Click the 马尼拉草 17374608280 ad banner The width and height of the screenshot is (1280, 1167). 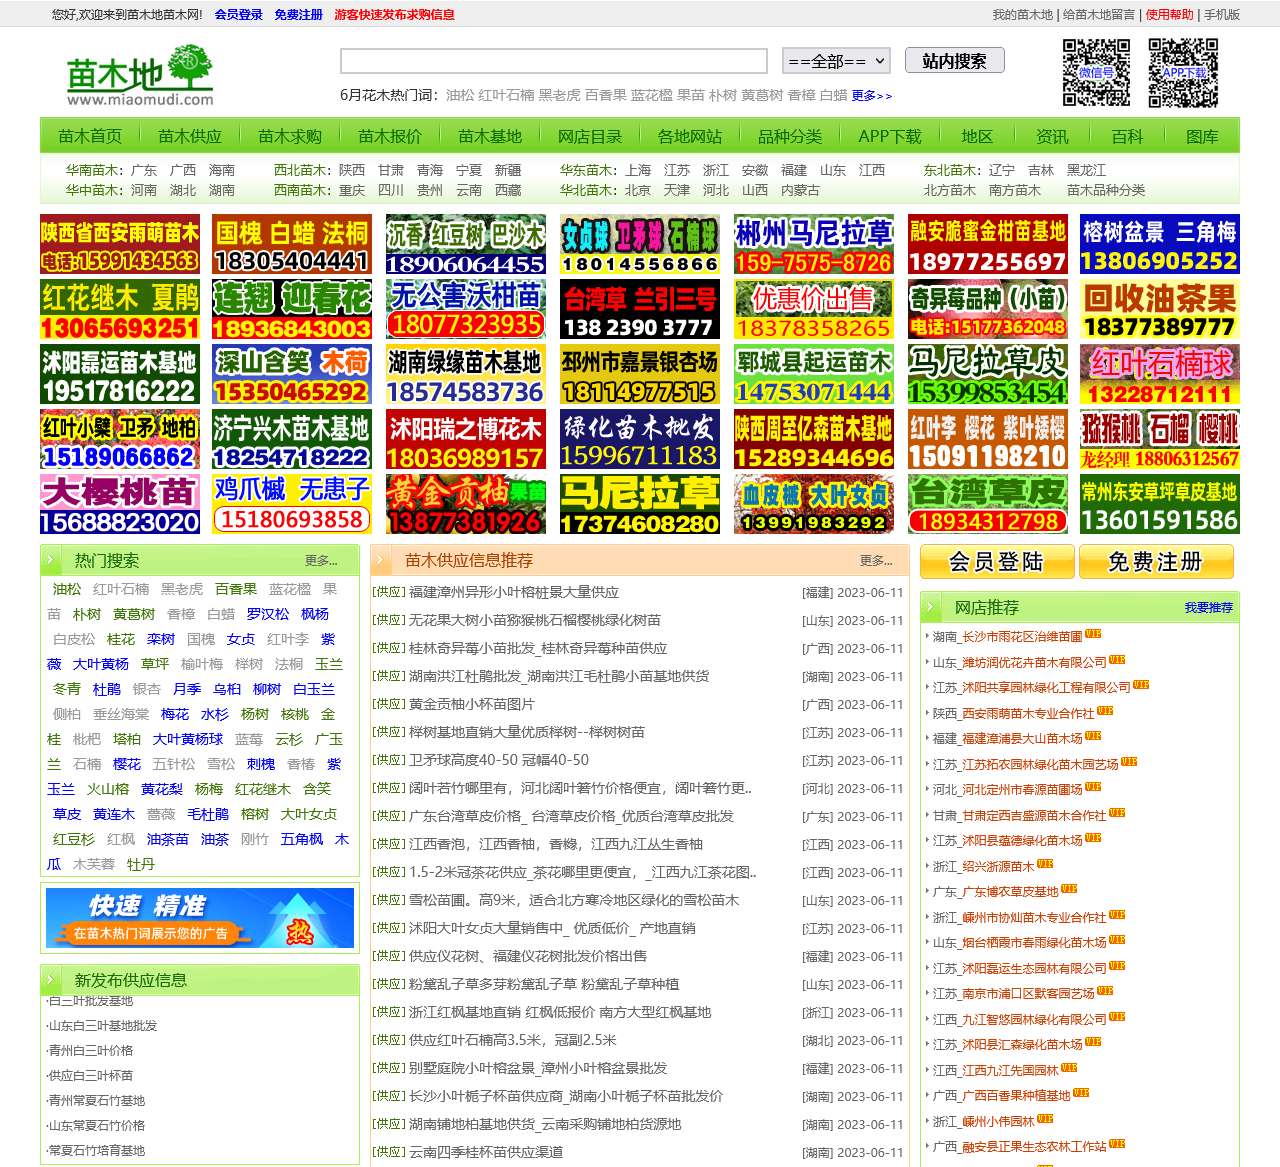point(640,504)
